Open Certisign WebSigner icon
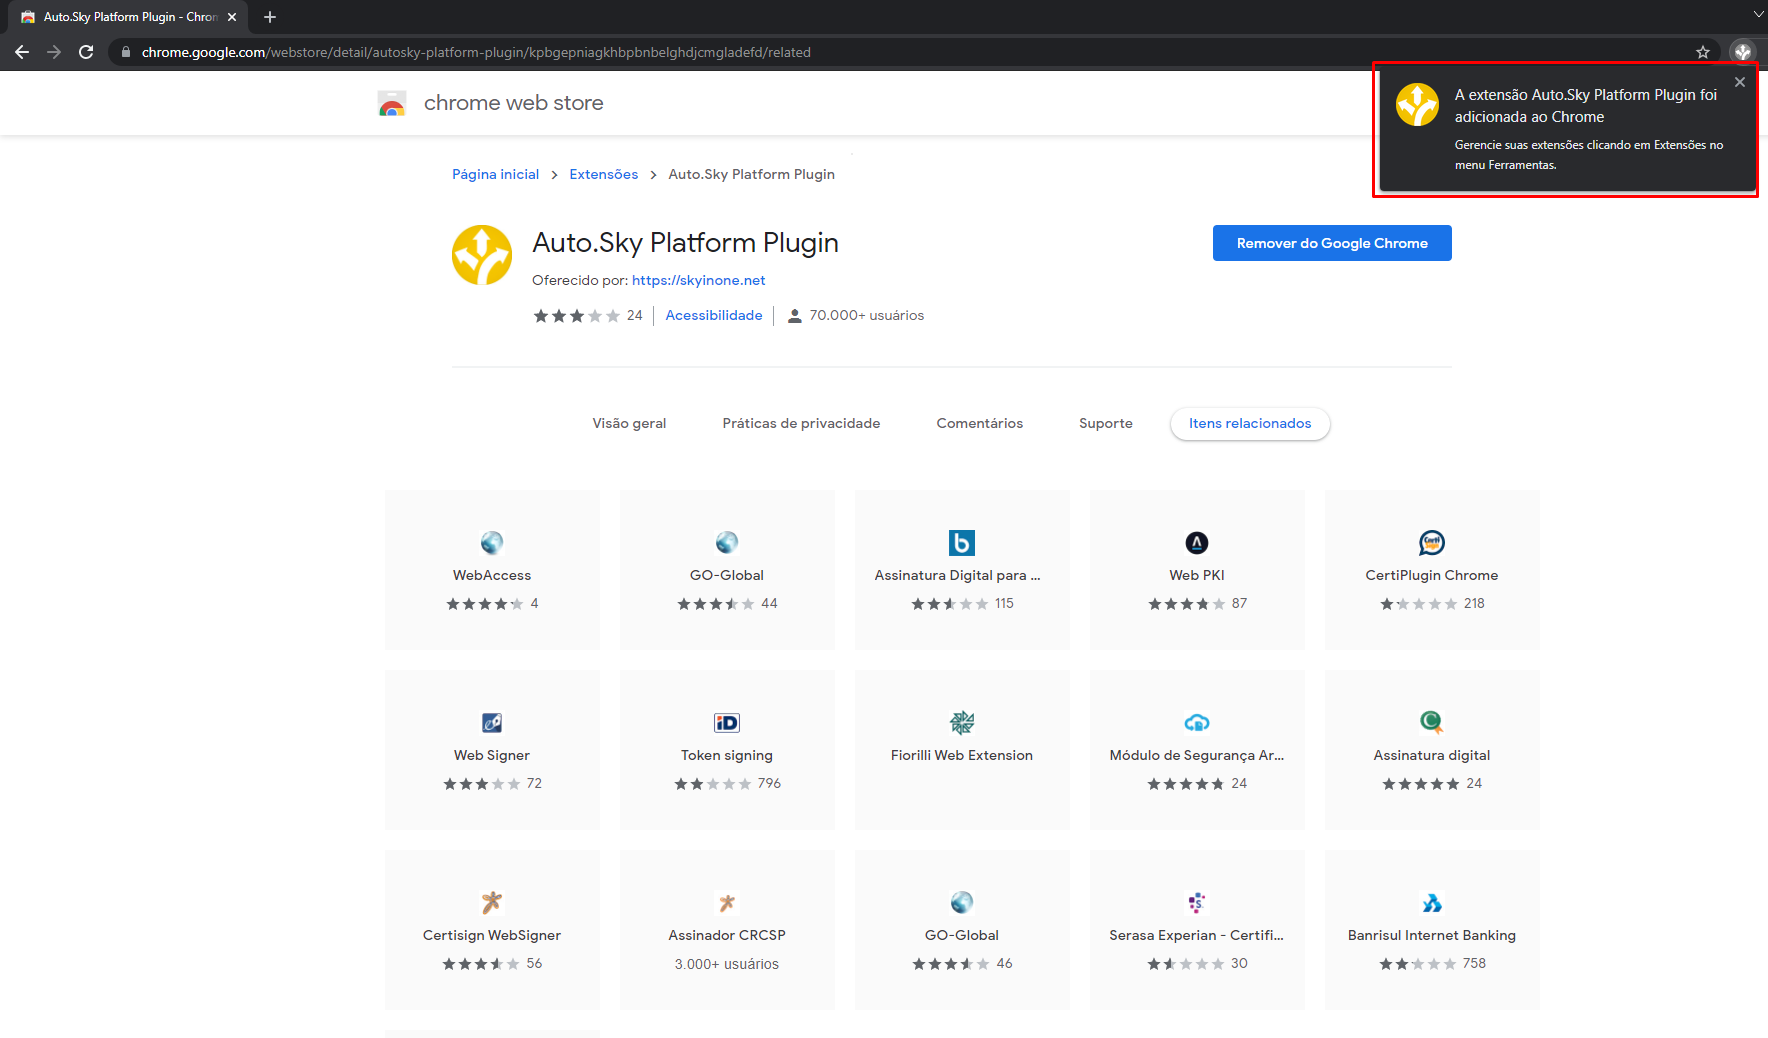The image size is (1768, 1038). point(492,902)
